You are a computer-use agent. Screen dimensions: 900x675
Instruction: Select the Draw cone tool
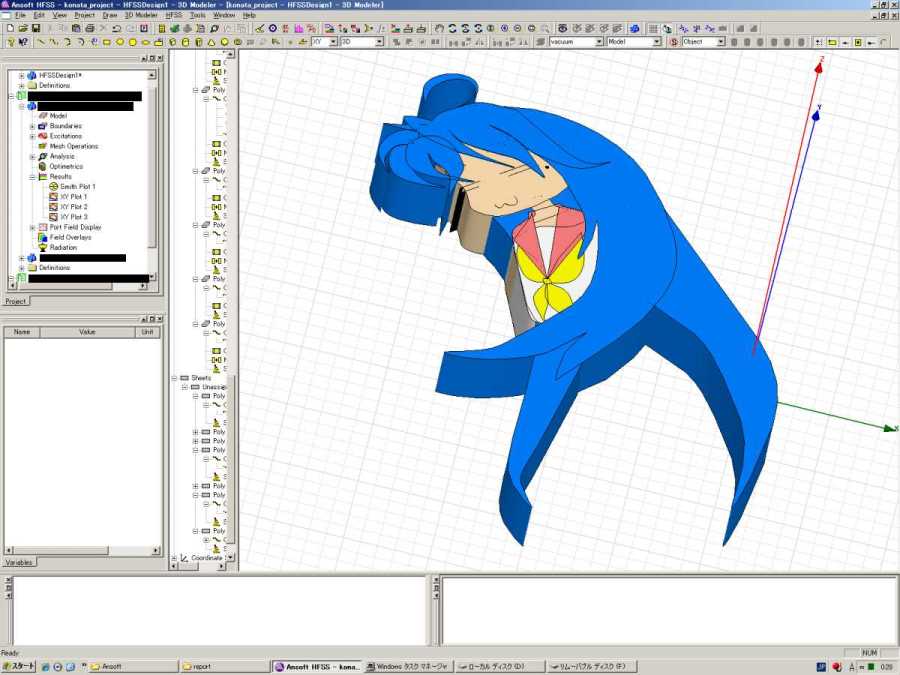point(211,42)
